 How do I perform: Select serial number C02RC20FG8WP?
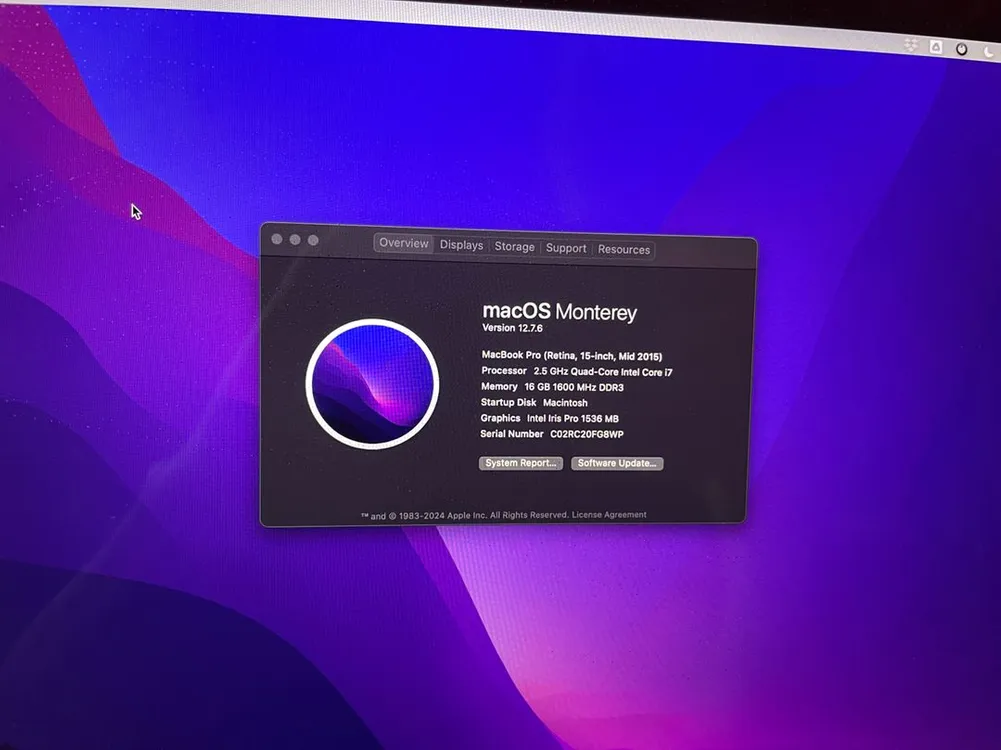(x=587, y=434)
